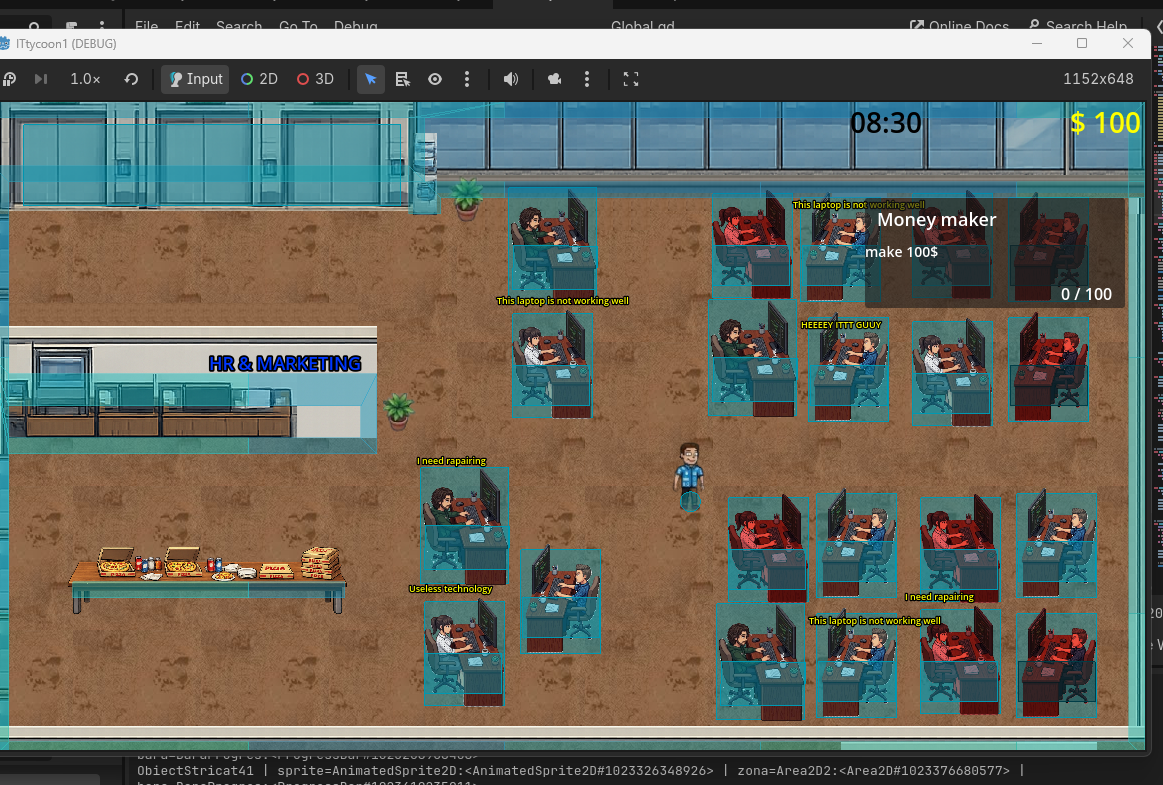Image resolution: width=1163 pixels, height=785 pixels.
Task: Click the pizza boxes table
Action: click(208, 579)
